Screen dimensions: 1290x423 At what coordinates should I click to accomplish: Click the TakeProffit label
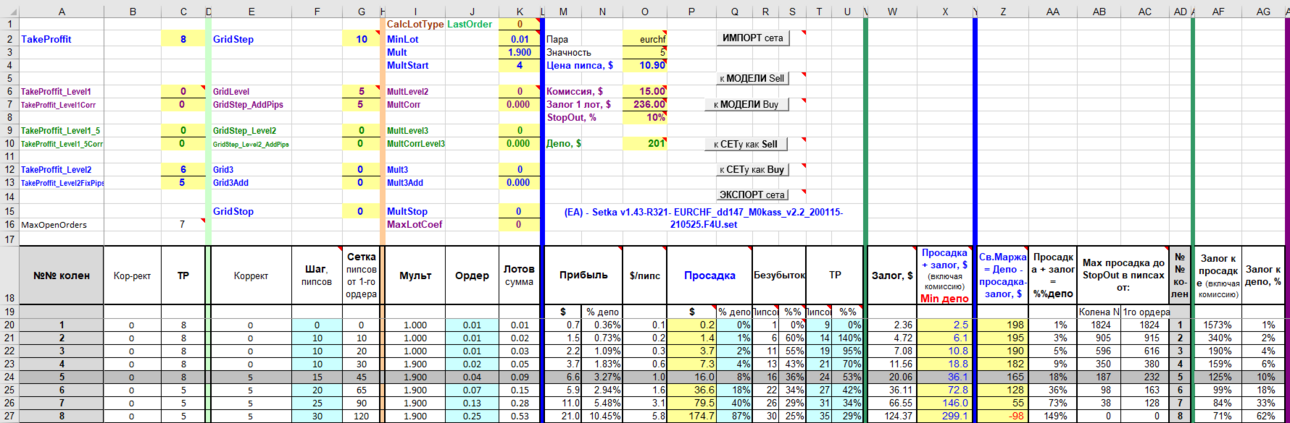(x=46, y=39)
